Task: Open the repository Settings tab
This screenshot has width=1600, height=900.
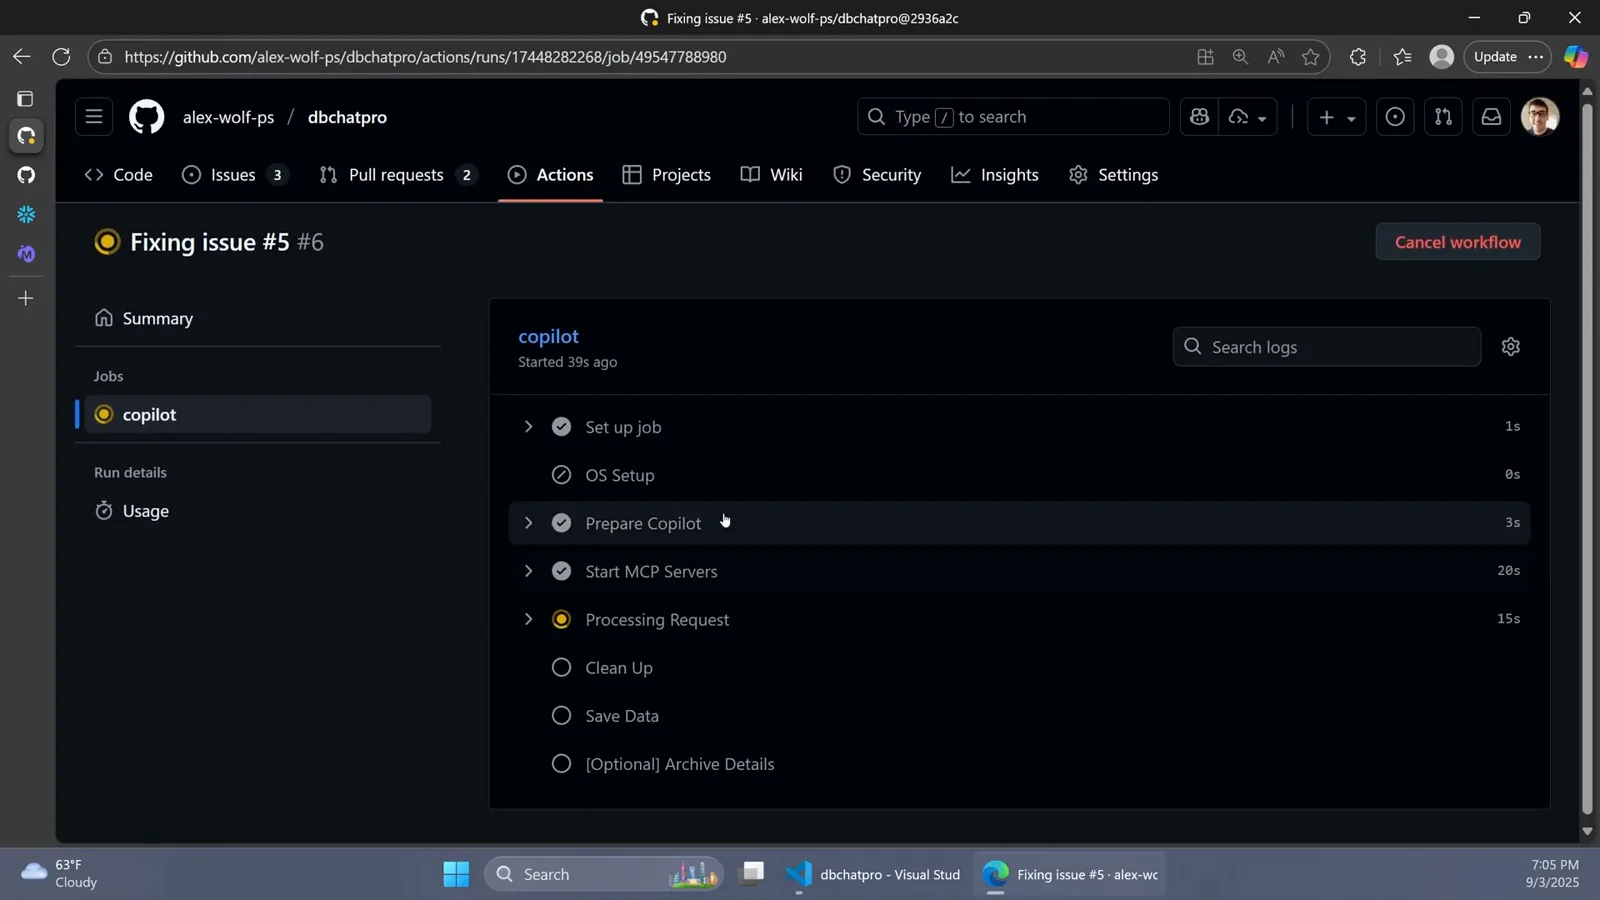Action: point(1114,175)
